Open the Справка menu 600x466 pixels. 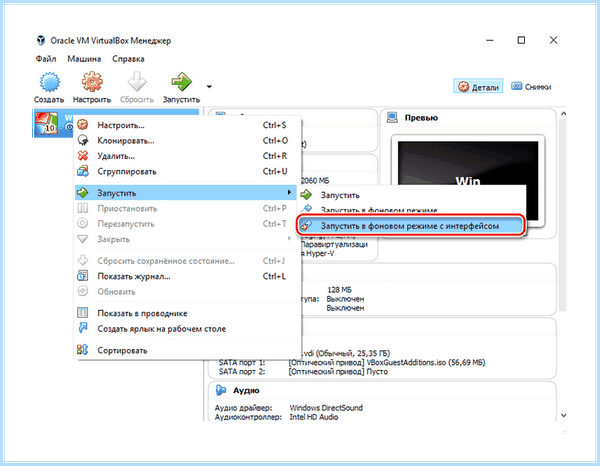[x=128, y=59]
